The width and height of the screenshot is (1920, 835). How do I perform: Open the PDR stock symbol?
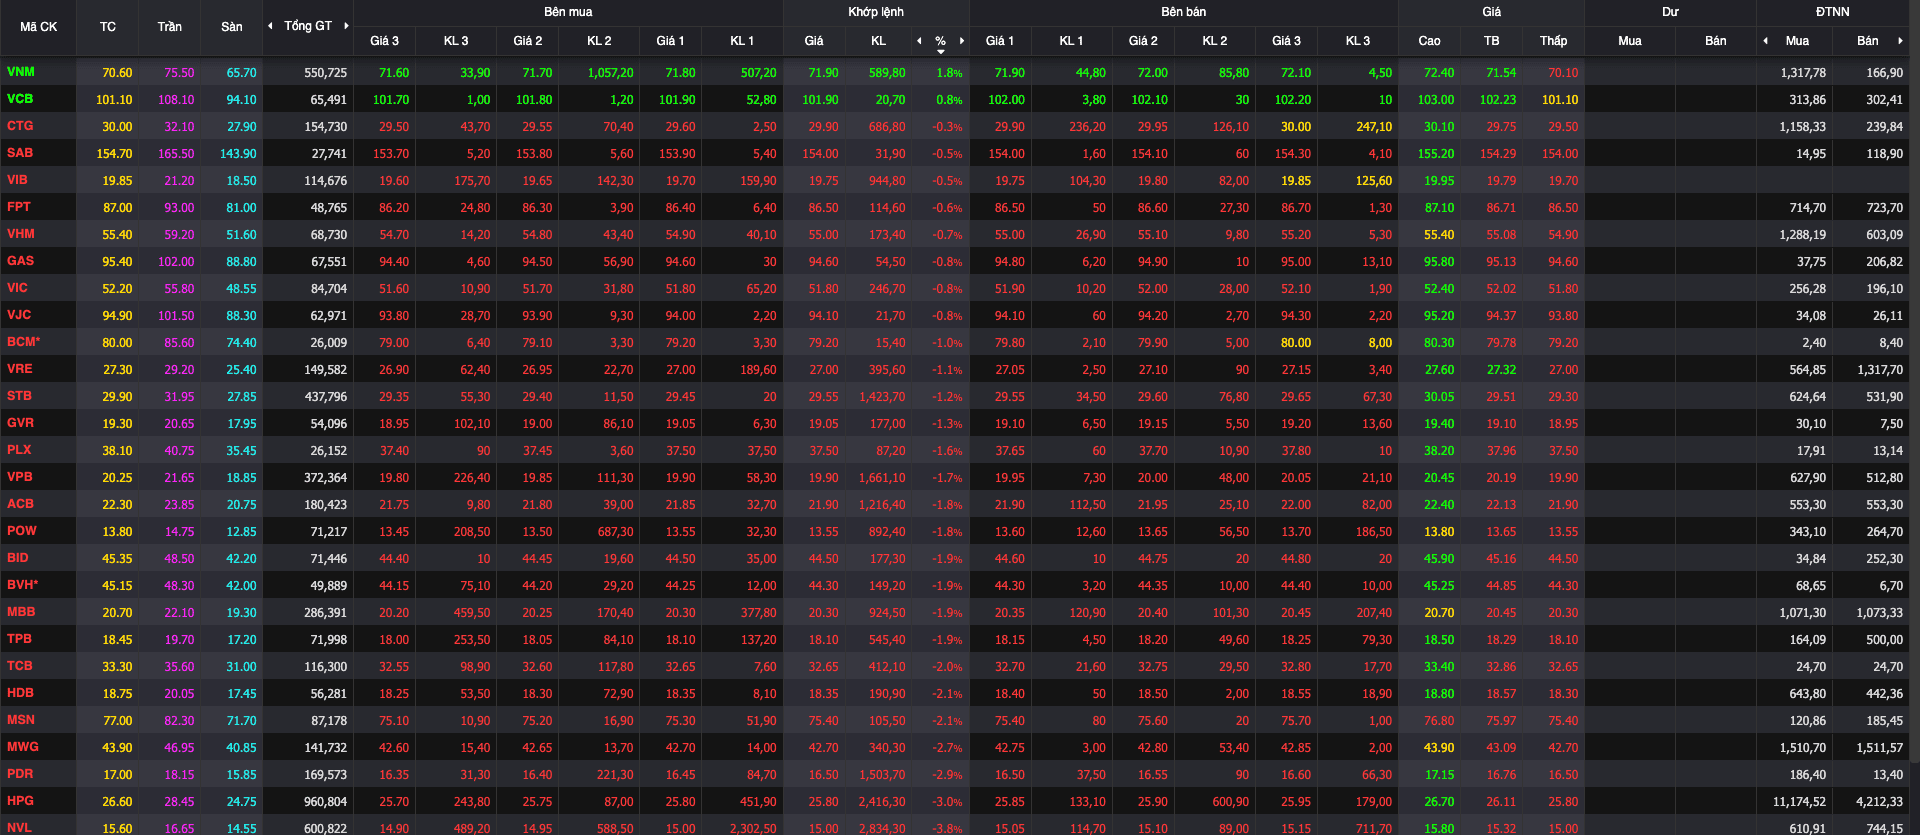pos(20,774)
